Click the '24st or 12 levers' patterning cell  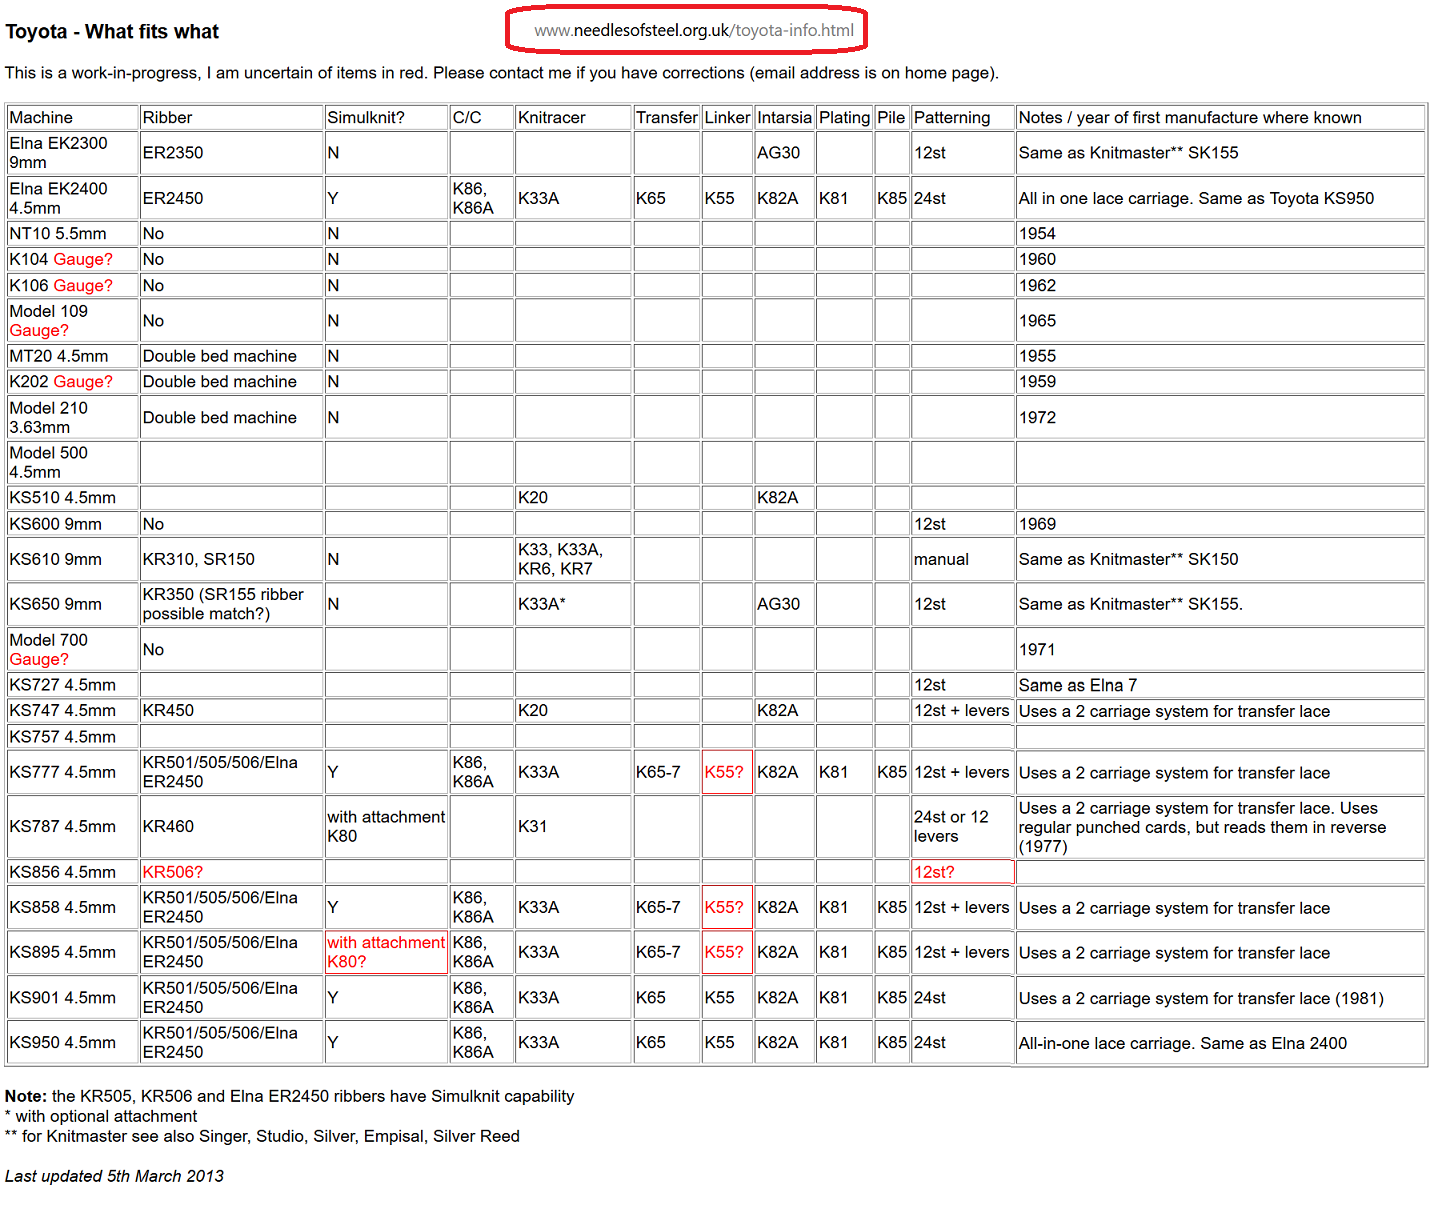coord(963,827)
